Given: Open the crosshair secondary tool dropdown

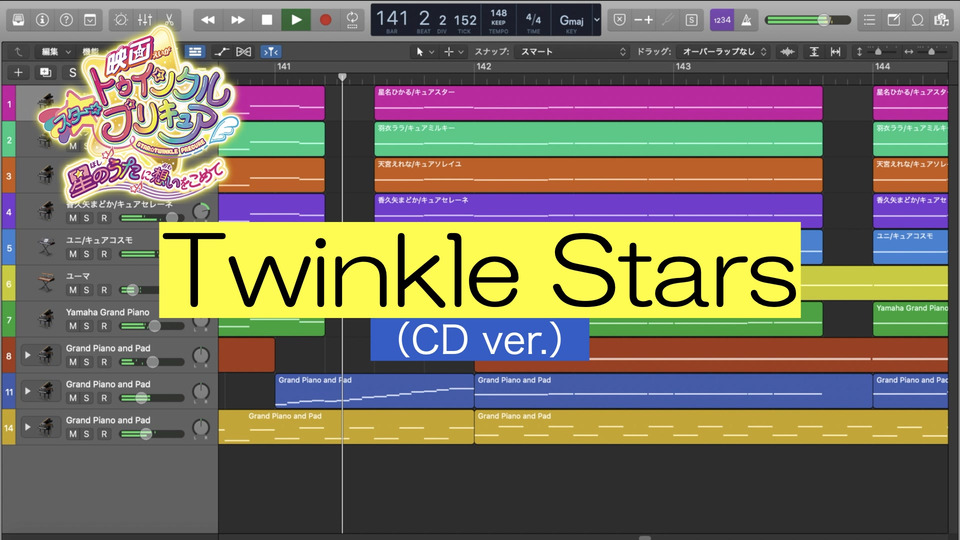Looking at the screenshot, I should click(454, 52).
